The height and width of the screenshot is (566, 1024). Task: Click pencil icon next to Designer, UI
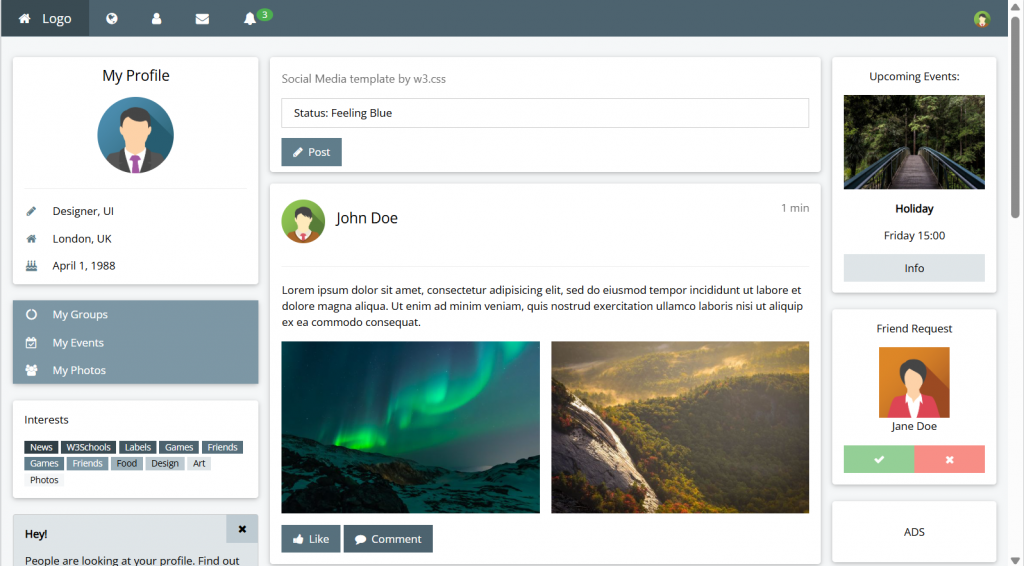pyautogui.click(x=31, y=211)
